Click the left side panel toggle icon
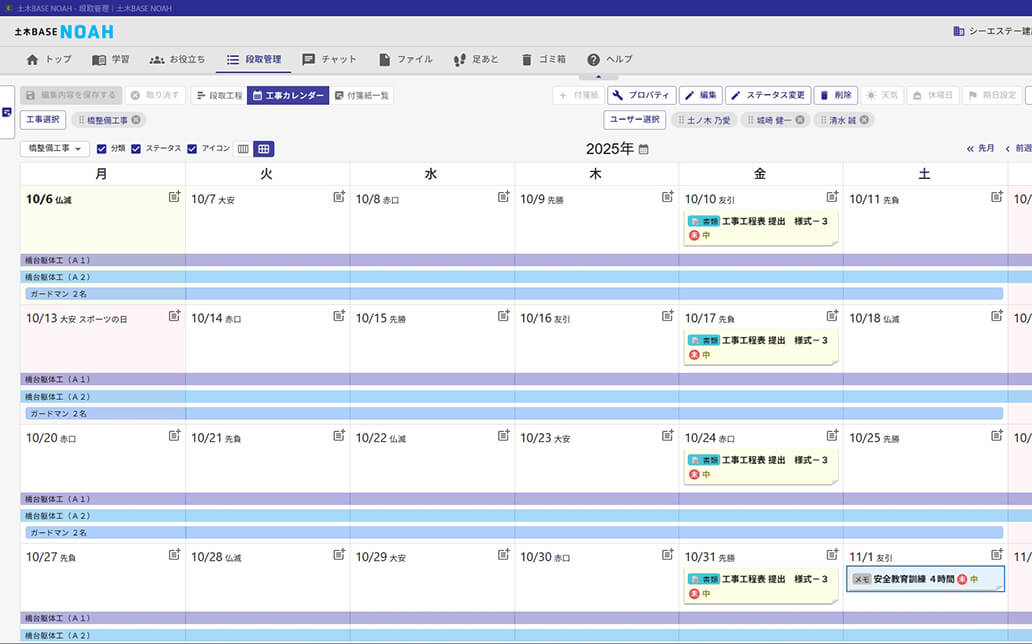The image size is (1032, 644). (7, 112)
